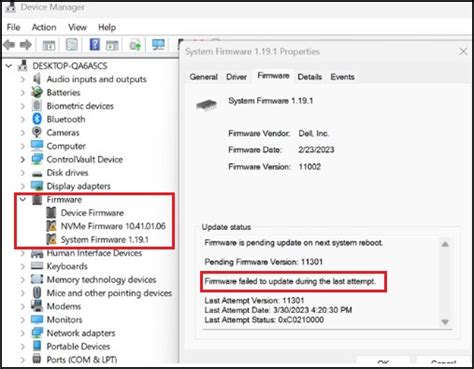Select the Bluetooth icon in device tree
The height and width of the screenshot is (369, 474).
tap(37, 119)
